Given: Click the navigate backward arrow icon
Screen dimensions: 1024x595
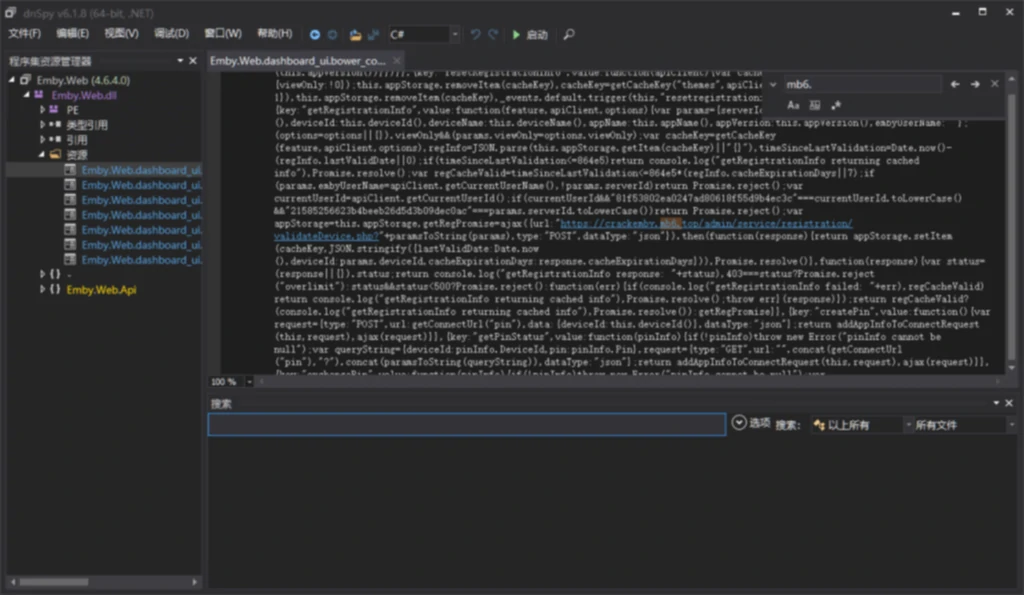Looking at the screenshot, I should tap(315, 34).
